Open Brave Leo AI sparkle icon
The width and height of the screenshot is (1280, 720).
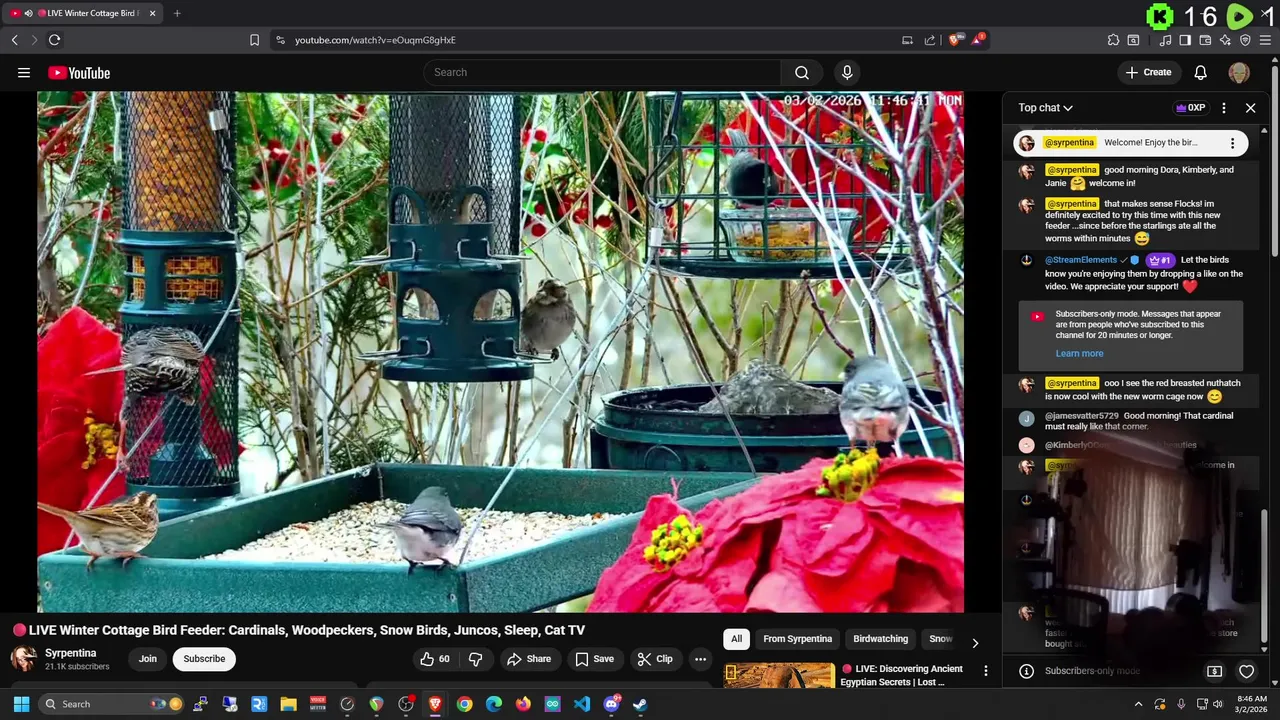[x=1225, y=40]
